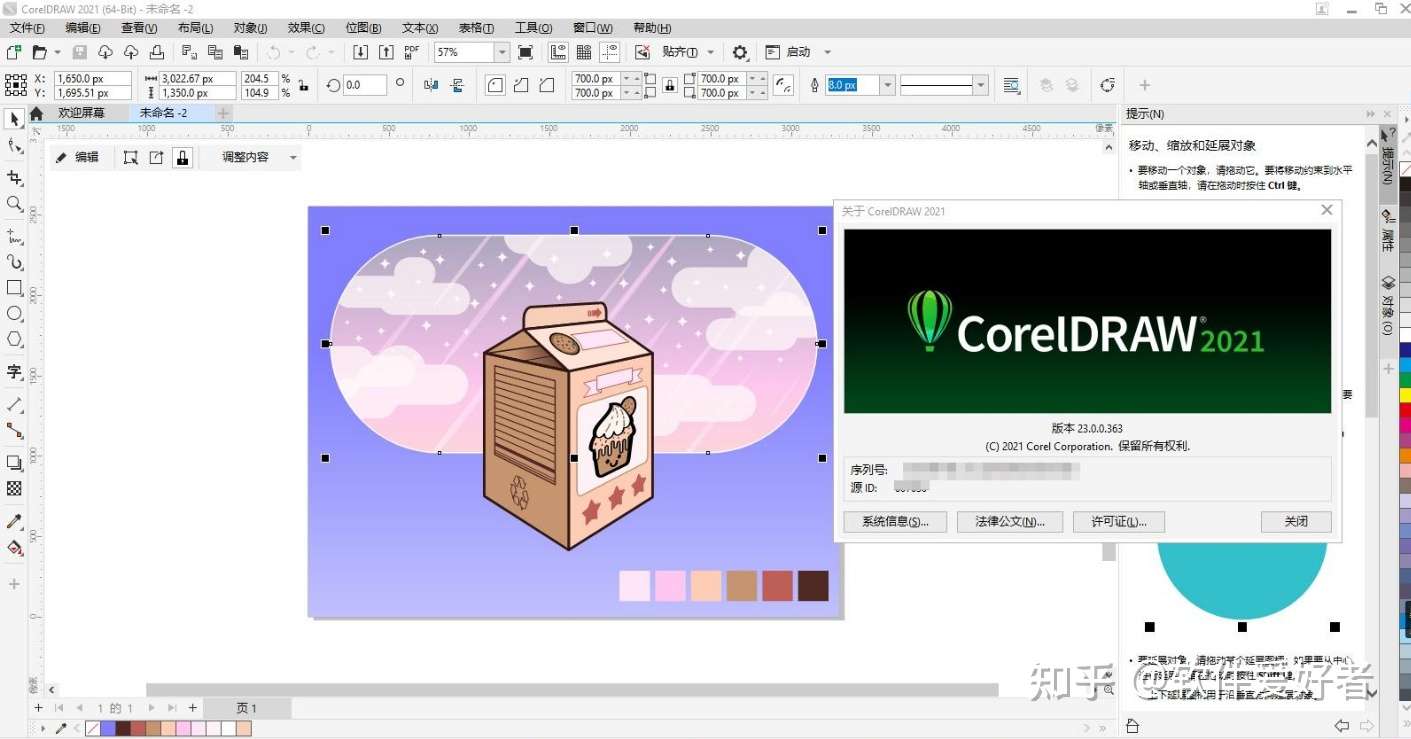Toggle the rulers button on the toolbar
Image resolution: width=1411 pixels, height=739 pixels.
click(x=558, y=52)
